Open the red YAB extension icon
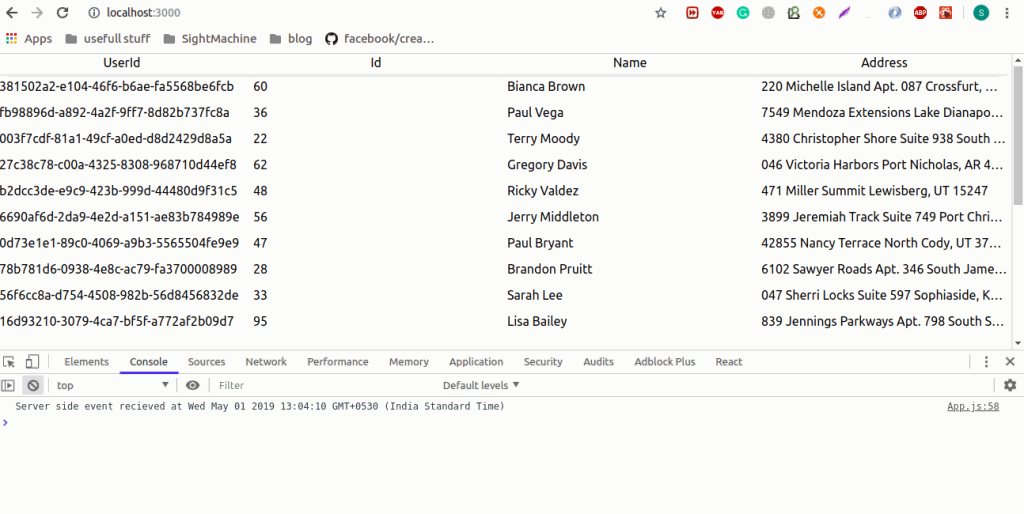1024x514 pixels. point(718,12)
